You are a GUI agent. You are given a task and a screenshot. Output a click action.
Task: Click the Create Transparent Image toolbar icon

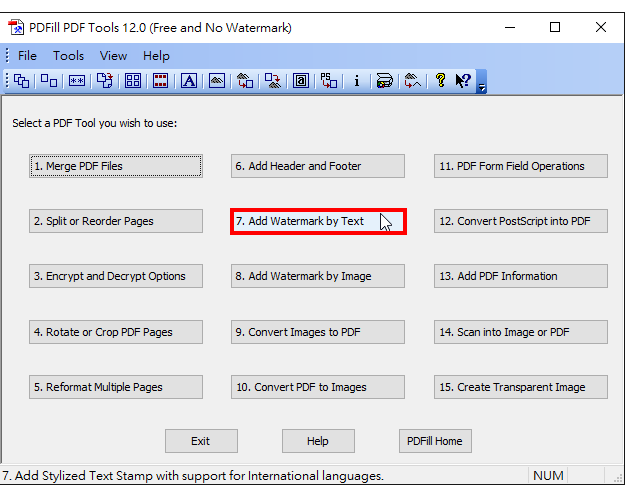[x=412, y=81]
